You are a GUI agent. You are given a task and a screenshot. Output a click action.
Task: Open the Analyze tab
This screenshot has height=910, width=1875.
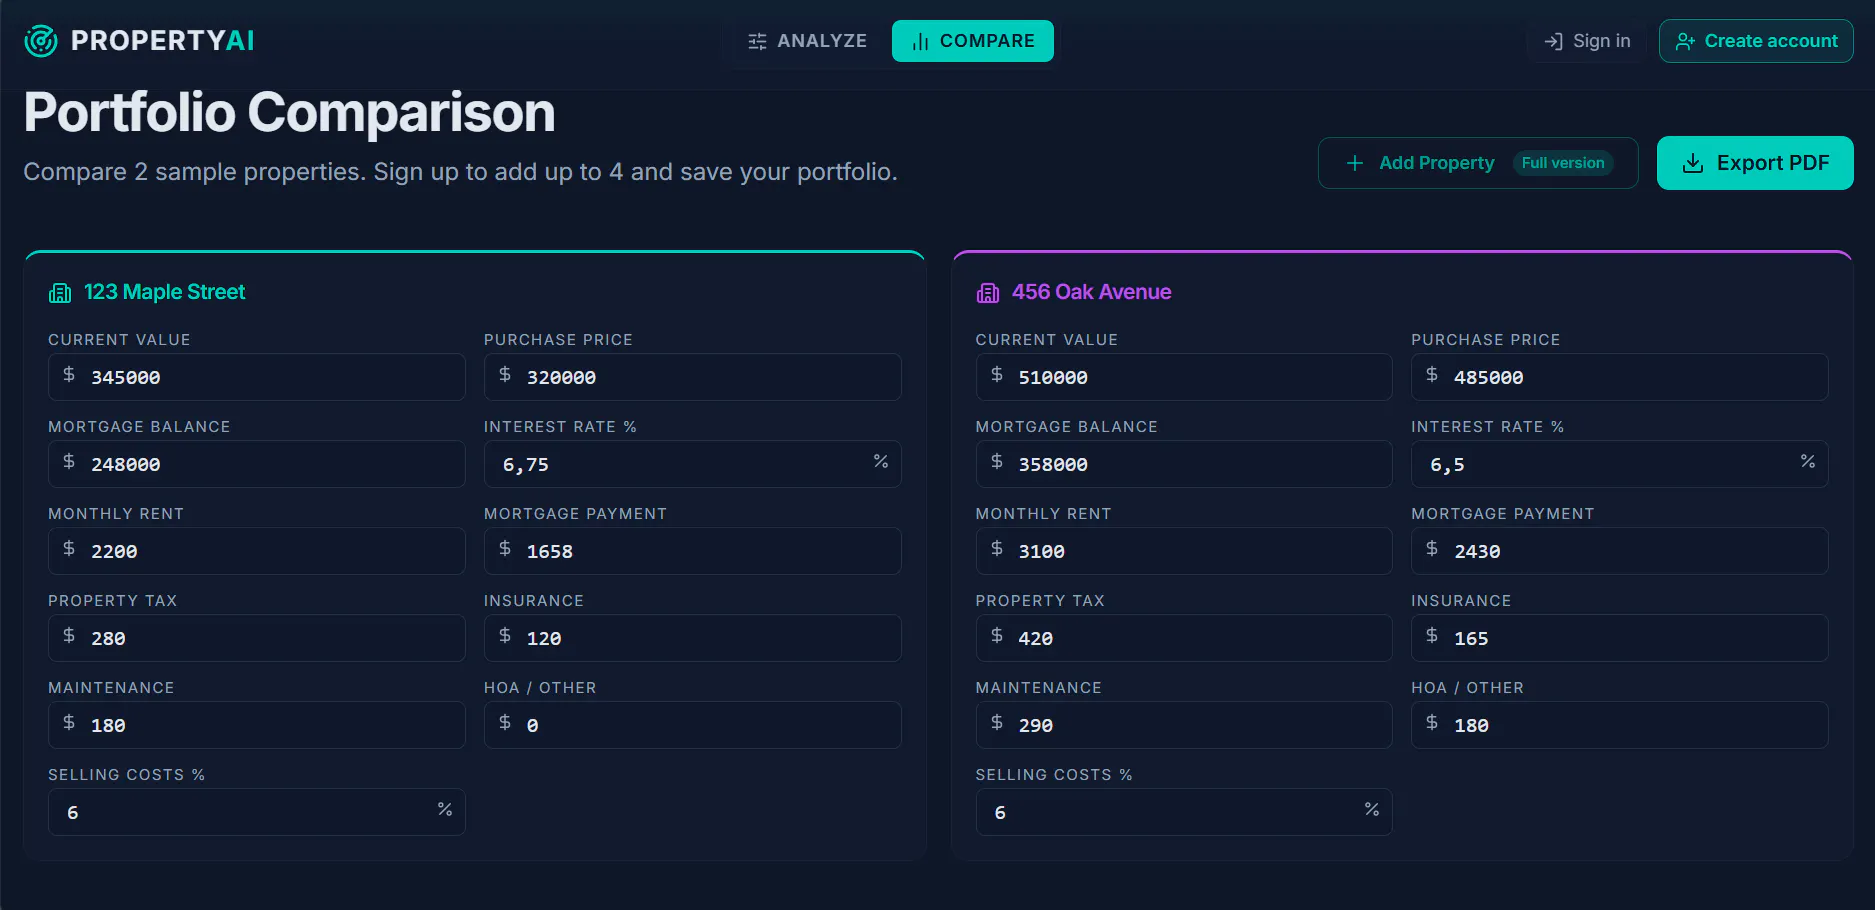click(807, 41)
